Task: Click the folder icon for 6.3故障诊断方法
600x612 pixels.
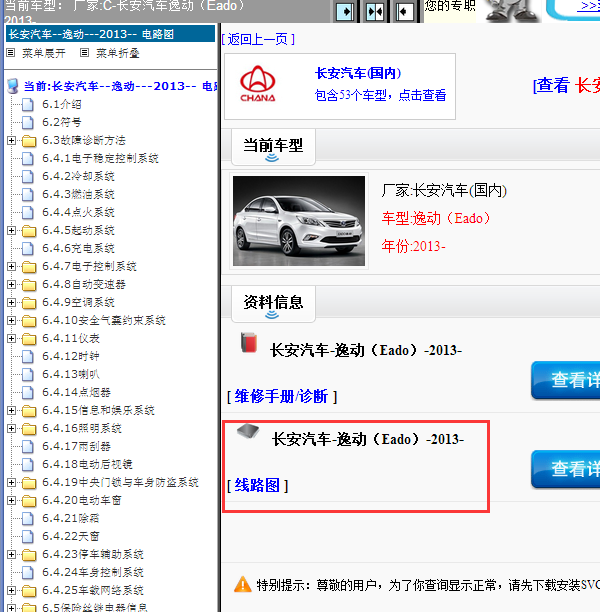Action: [29, 141]
